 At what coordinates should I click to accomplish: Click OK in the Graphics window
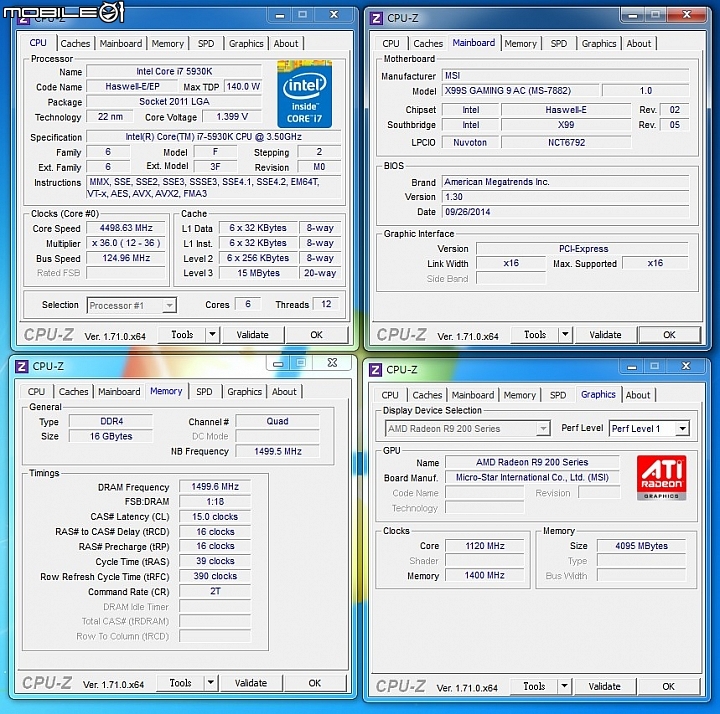669,686
